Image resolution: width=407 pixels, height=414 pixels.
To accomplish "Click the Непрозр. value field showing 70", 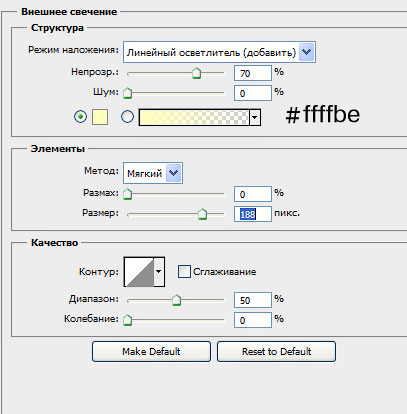I will click(253, 73).
